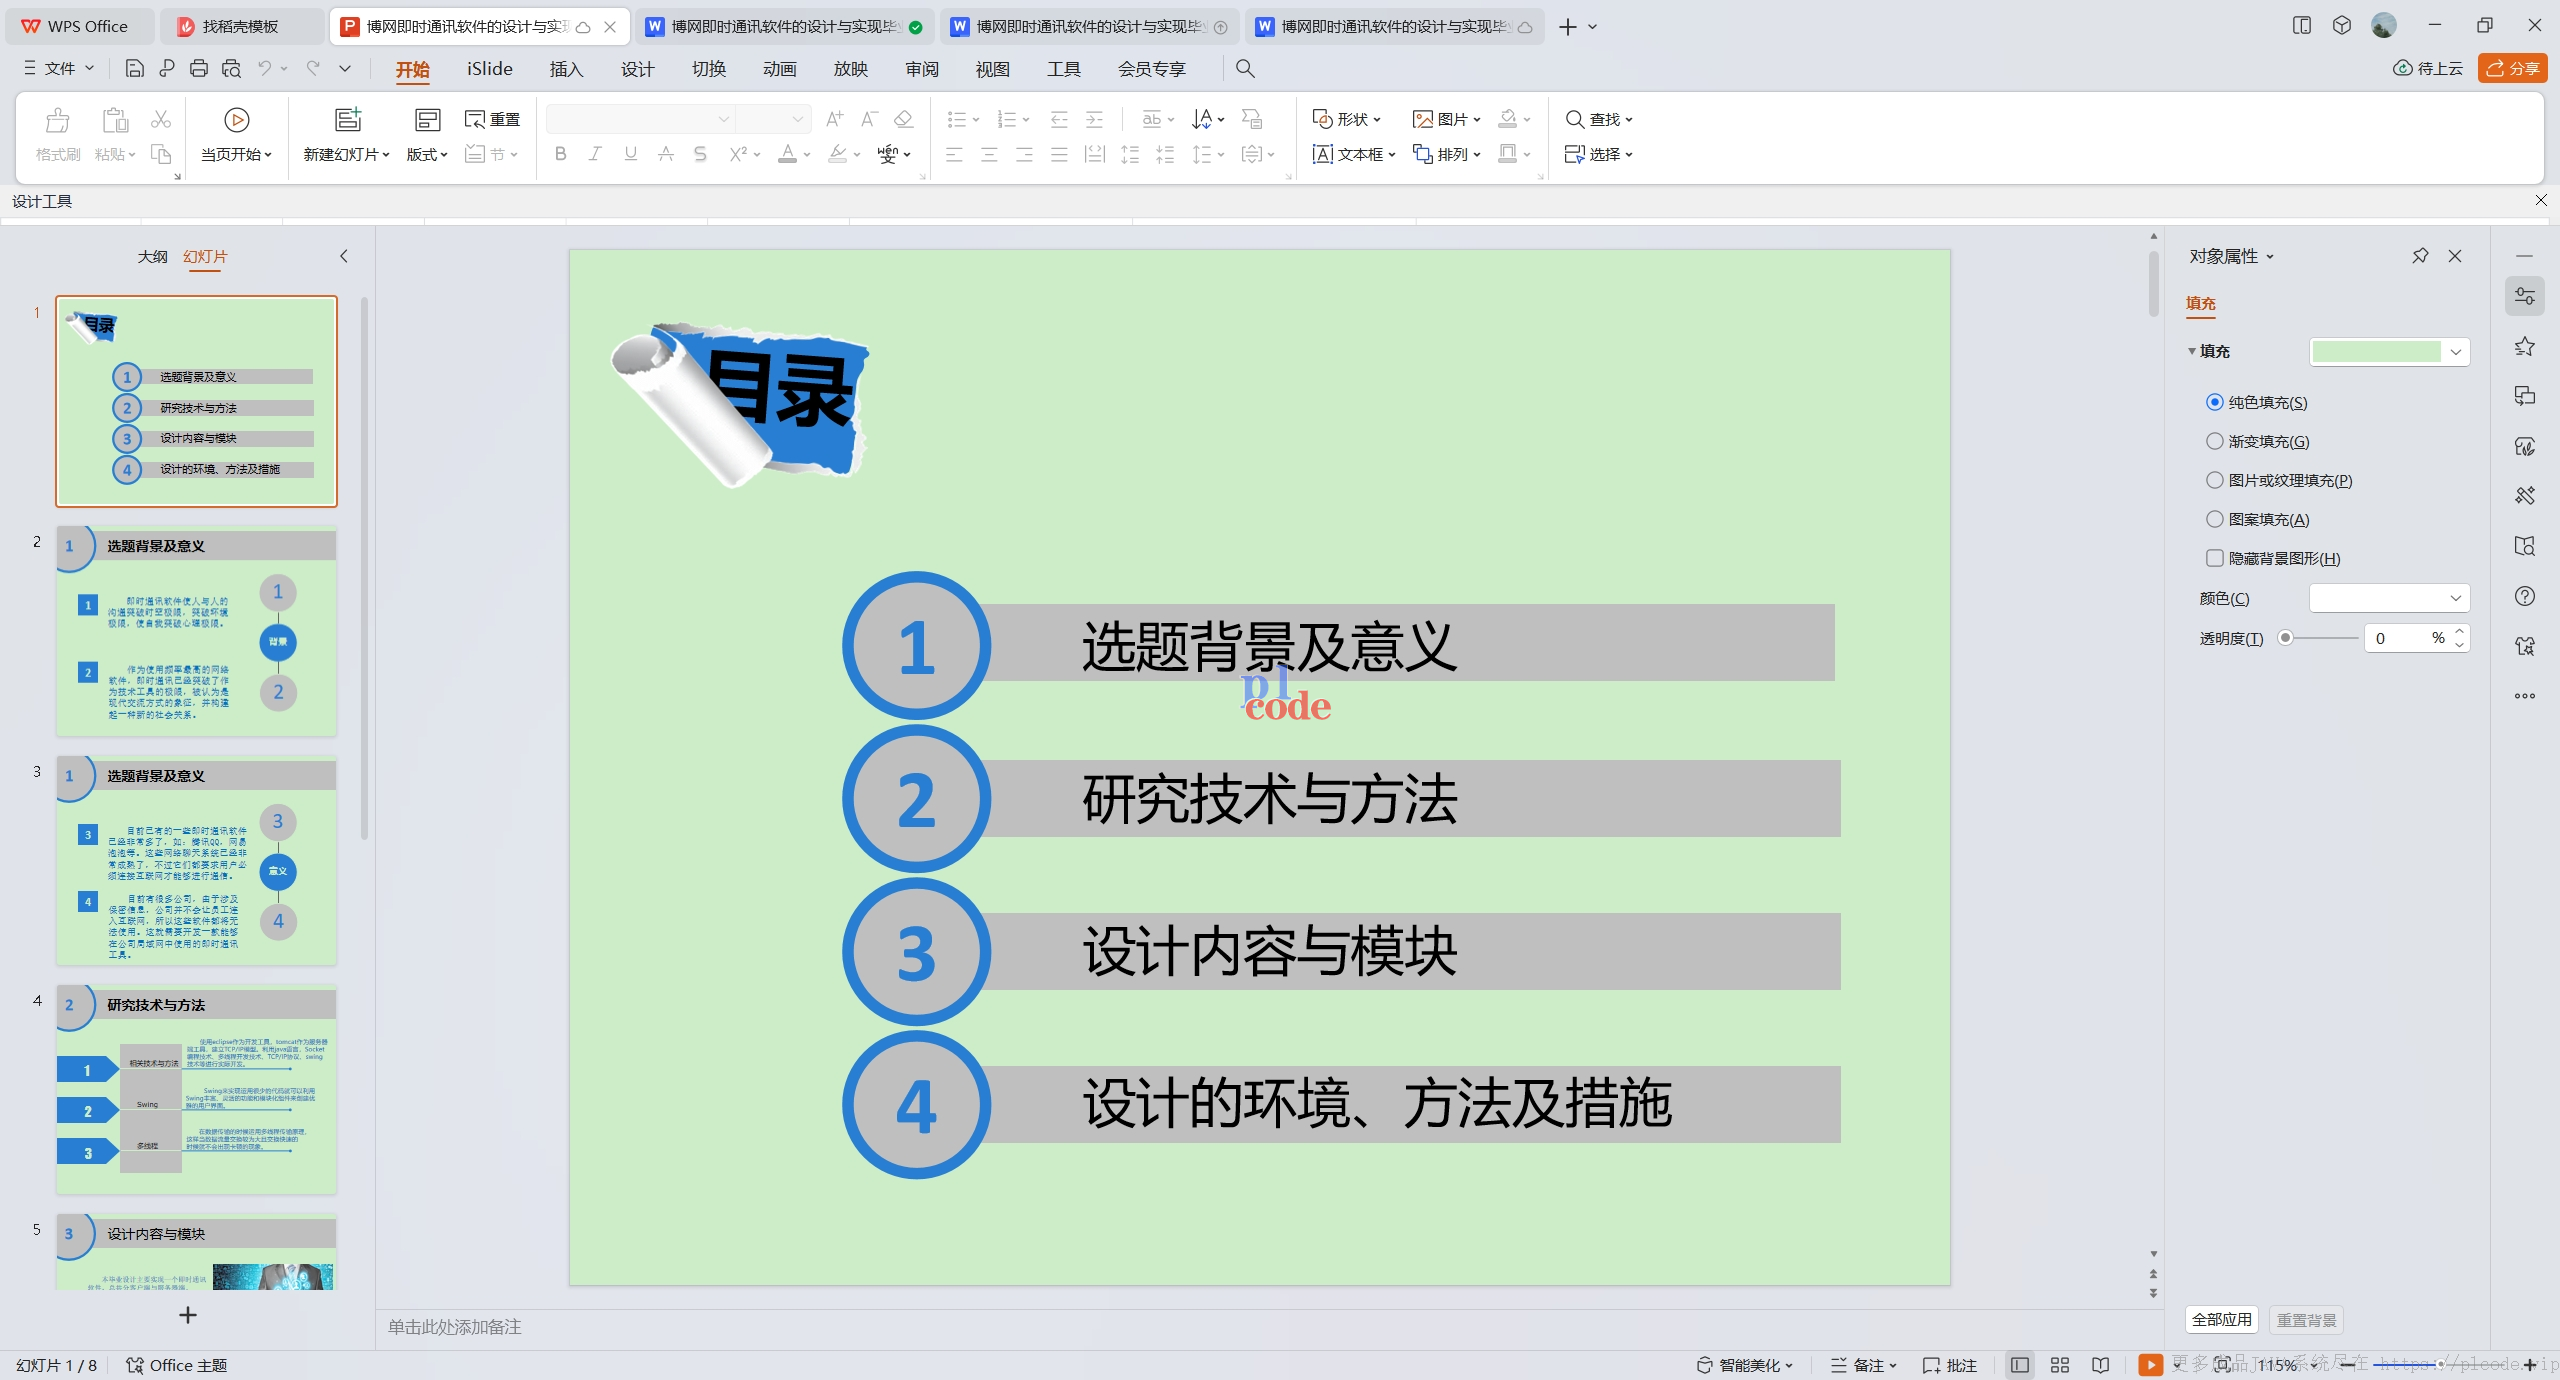Viewport: 2560px width, 1380px height.
Task: Click the 全部应用 button
Action: tap(2222, 1319)
